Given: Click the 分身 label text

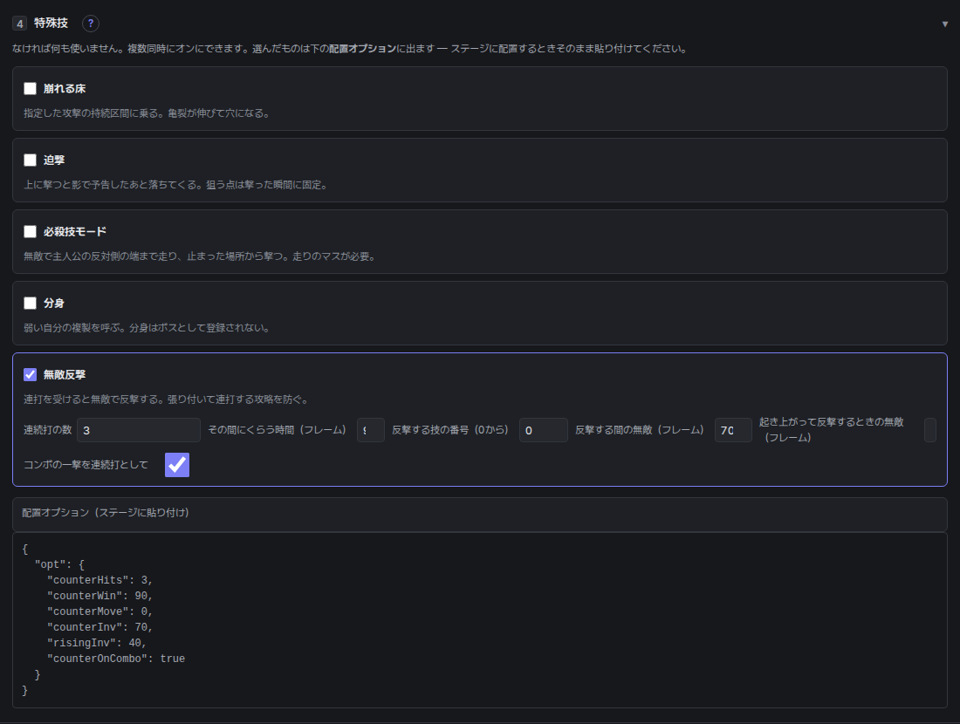Looking at the screenshot, I should pos(54,303).
